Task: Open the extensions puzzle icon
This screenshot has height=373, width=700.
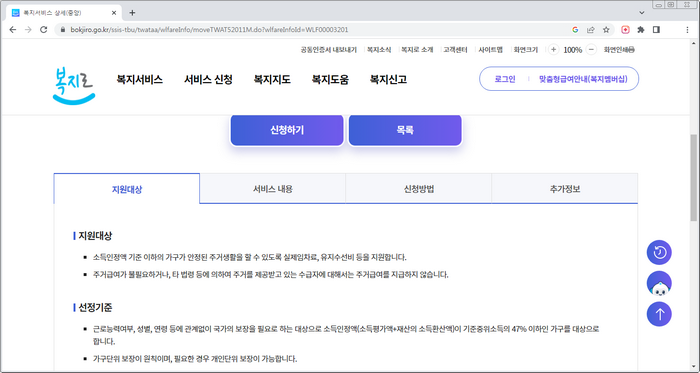Action: tap(641, 30)
